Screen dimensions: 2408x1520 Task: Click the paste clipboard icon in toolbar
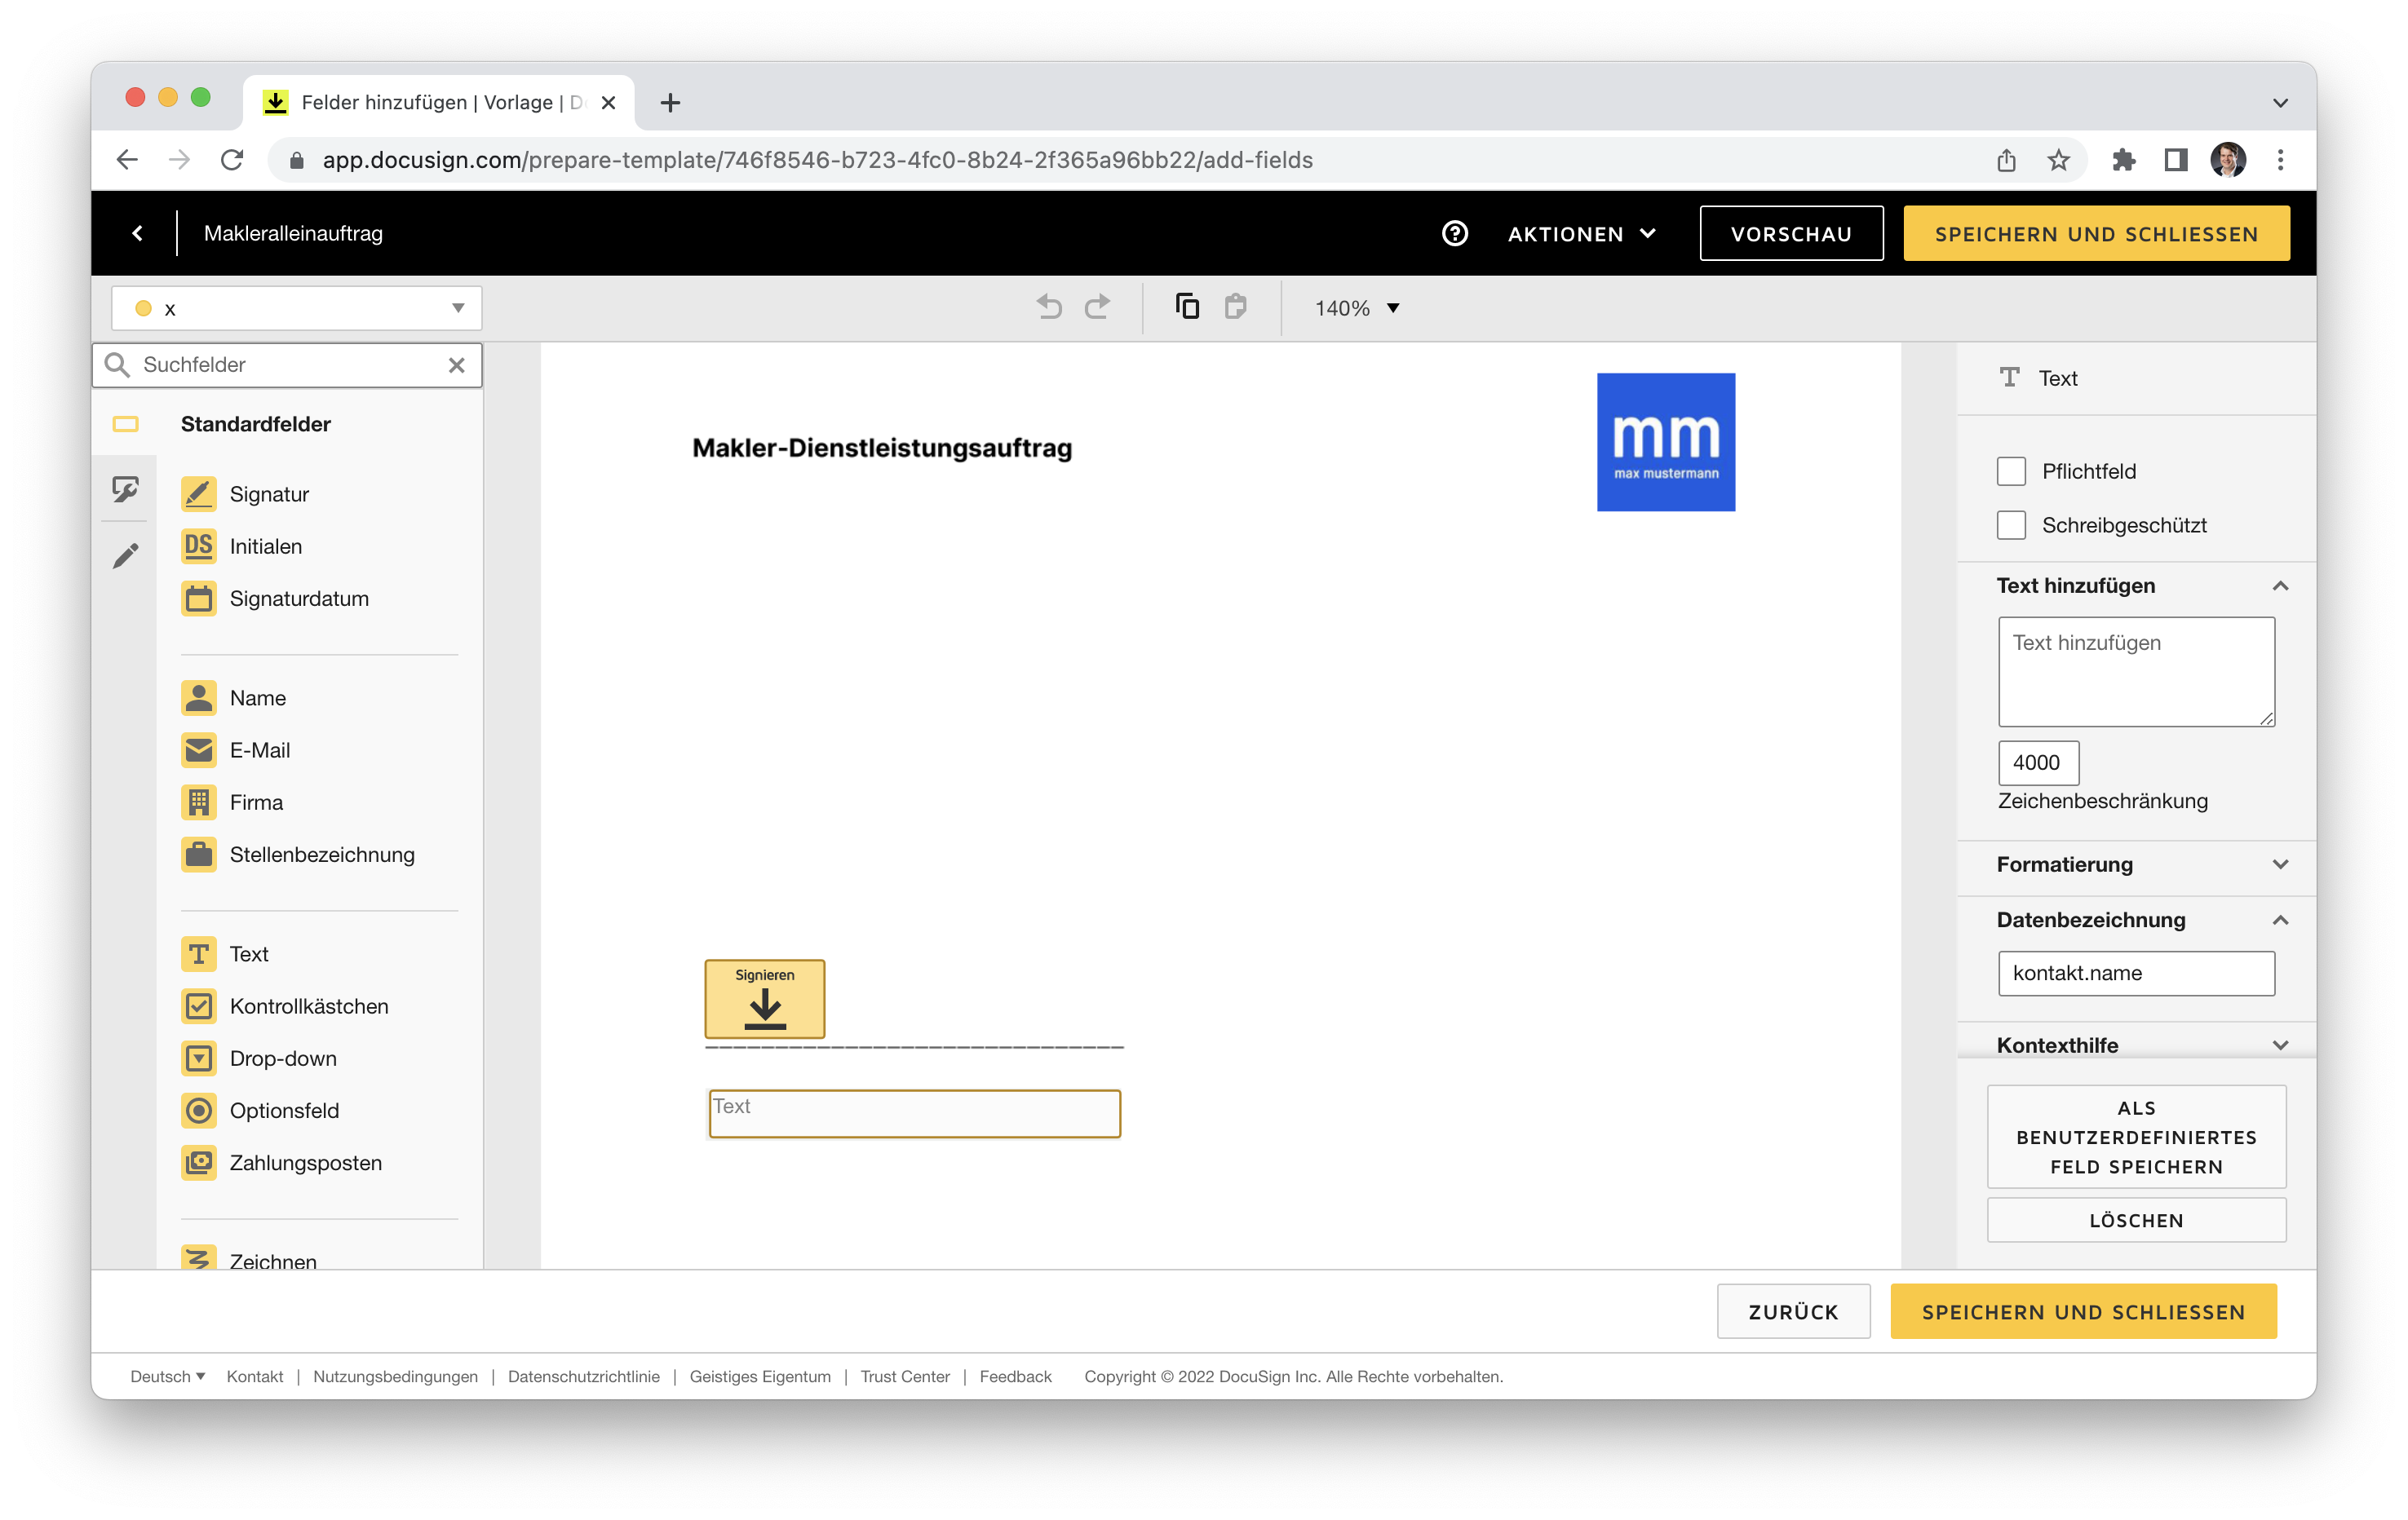coord(1235,307)
